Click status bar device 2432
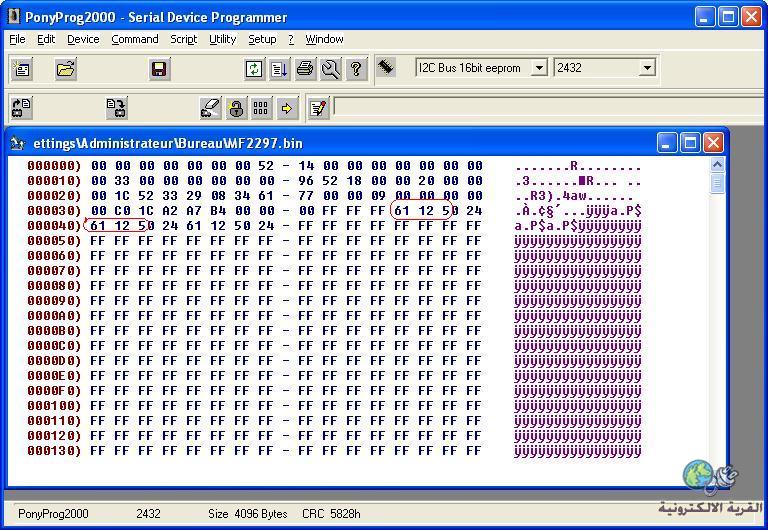768x530 pixels. click(x=148, y=514)
